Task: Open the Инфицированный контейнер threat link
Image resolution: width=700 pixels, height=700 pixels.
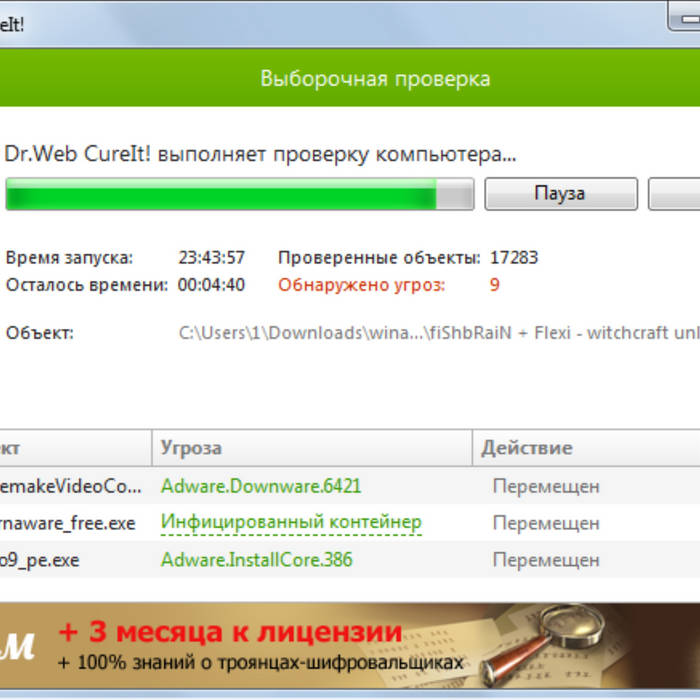Action: point(291,522)
